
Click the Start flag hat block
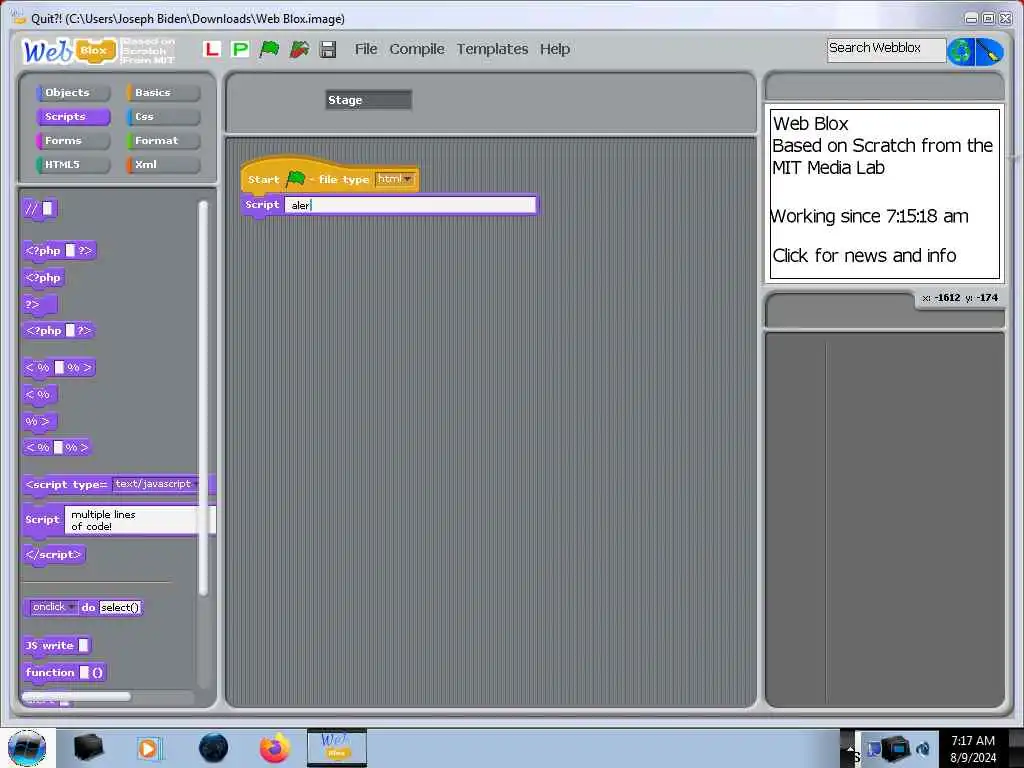click(x=329, y=176)
